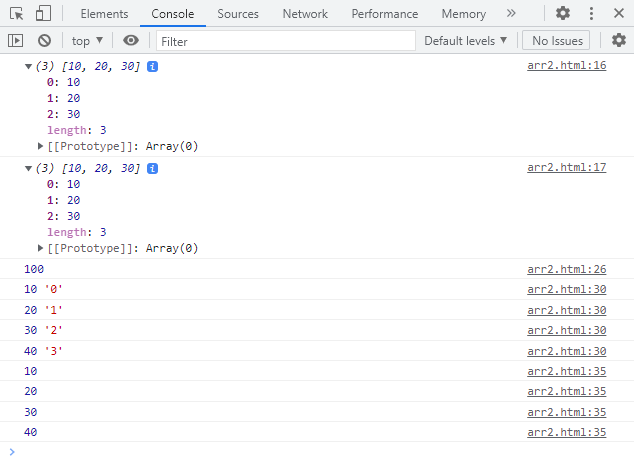
Task: Open arr2.html:35 link beside output 40
Action: tap(566, 432)
